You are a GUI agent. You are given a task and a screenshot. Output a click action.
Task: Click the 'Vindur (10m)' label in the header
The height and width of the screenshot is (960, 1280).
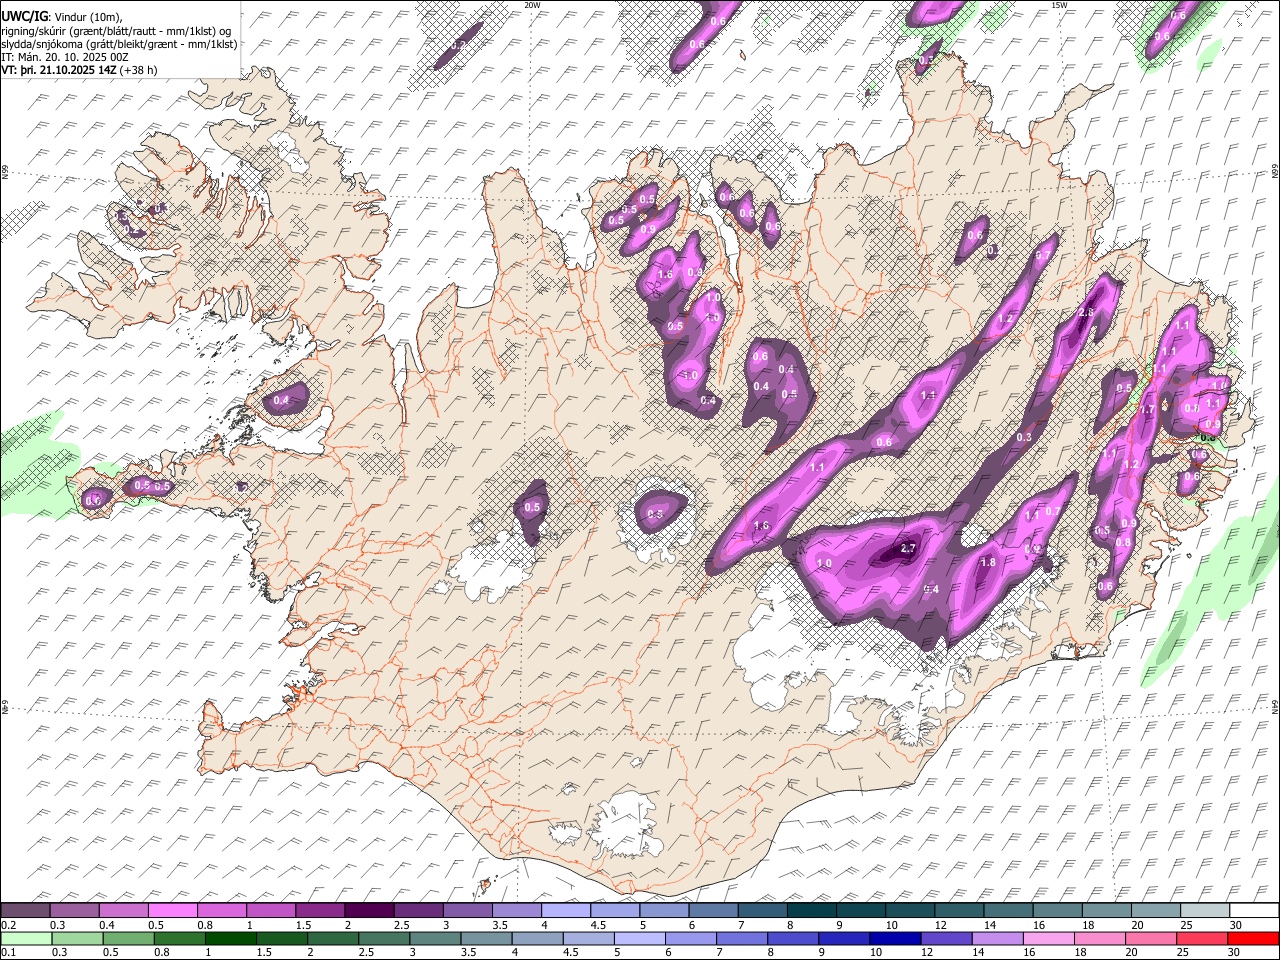[x=88, y=17]
